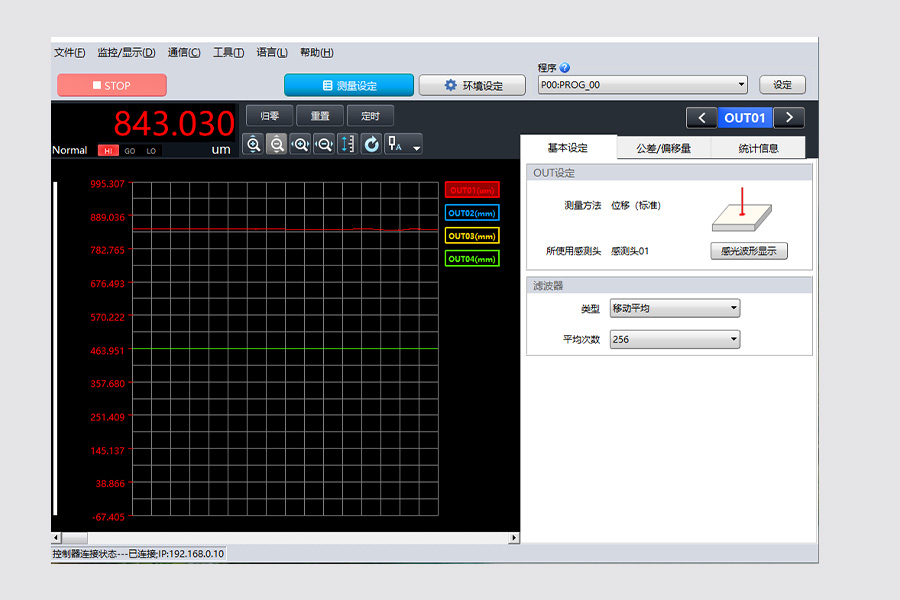Image resolution: width=900 pixels, height=600 pixels.
Task: Go to previous OUT with left arrow
Action: click(701, 118)
